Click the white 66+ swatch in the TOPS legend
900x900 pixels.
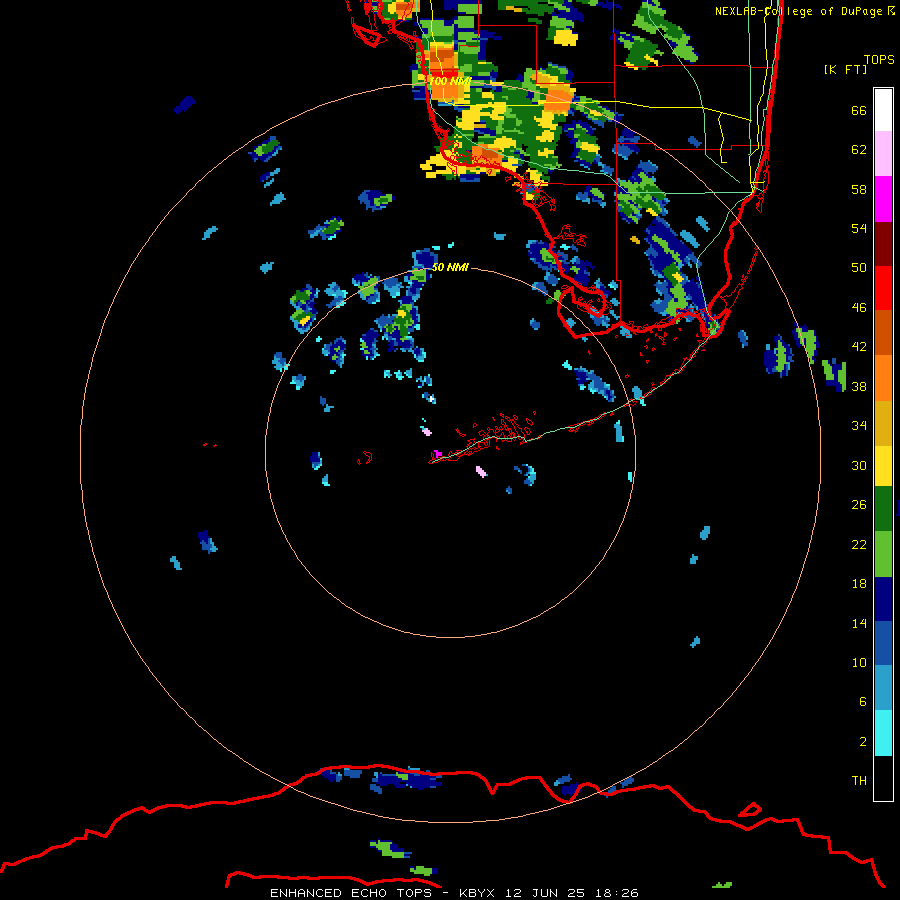pos(883,110)
